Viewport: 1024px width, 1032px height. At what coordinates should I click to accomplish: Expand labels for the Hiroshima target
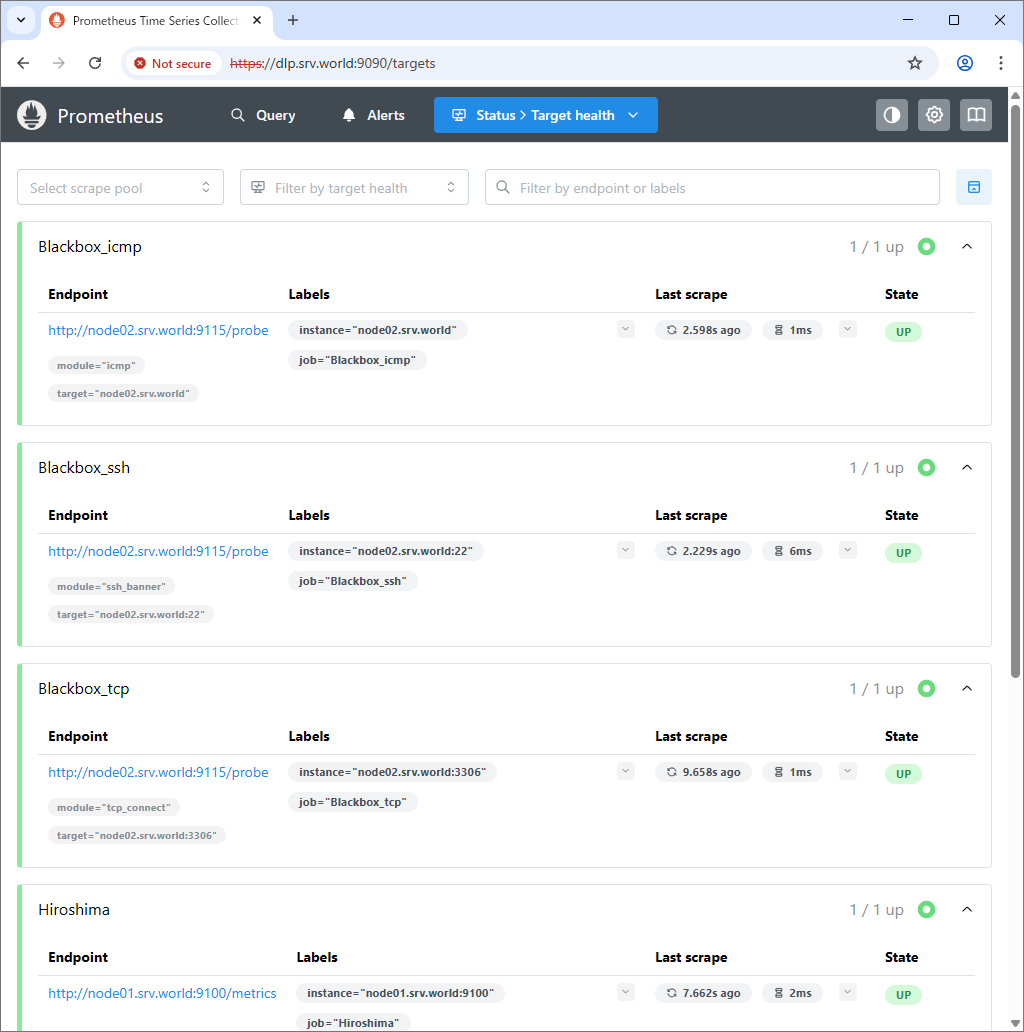626,993
